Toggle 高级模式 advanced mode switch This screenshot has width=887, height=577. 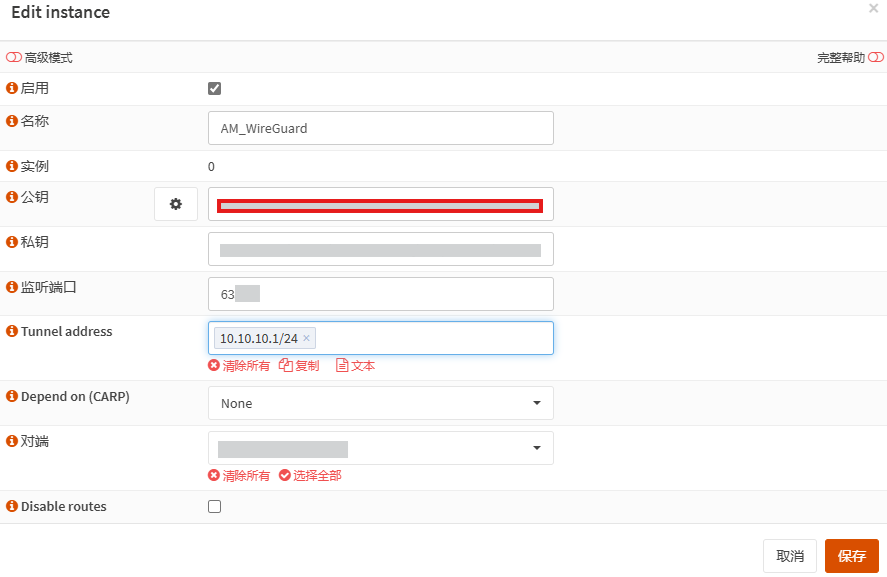click(14, 58)
